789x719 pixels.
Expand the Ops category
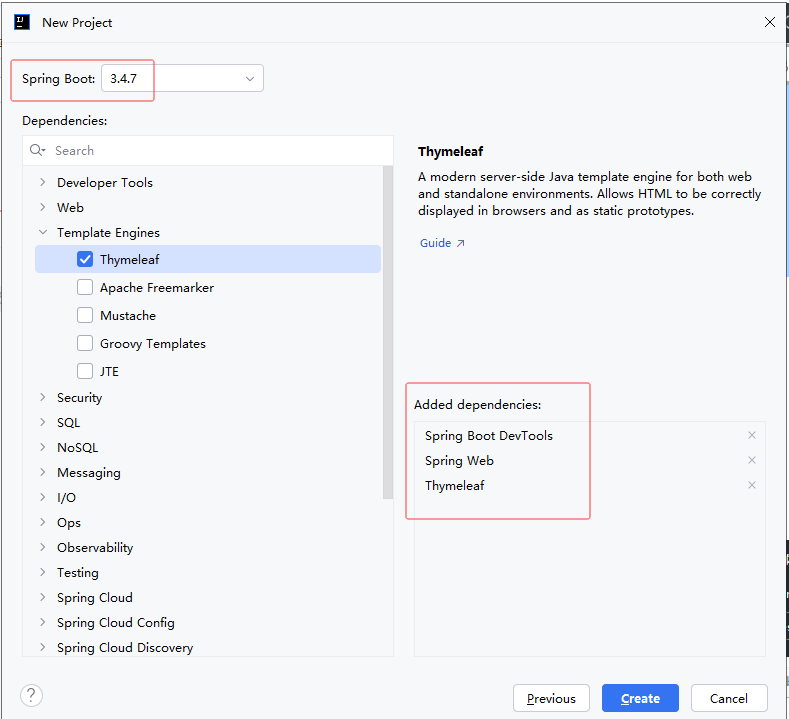(43, 522)
